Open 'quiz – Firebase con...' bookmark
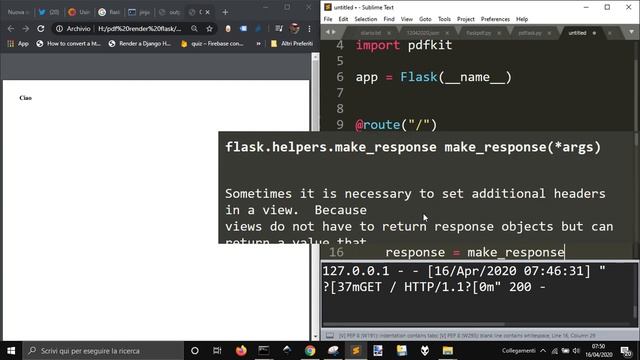The height and width of the screenshot is (360, 640). click(x=212, y=43)
